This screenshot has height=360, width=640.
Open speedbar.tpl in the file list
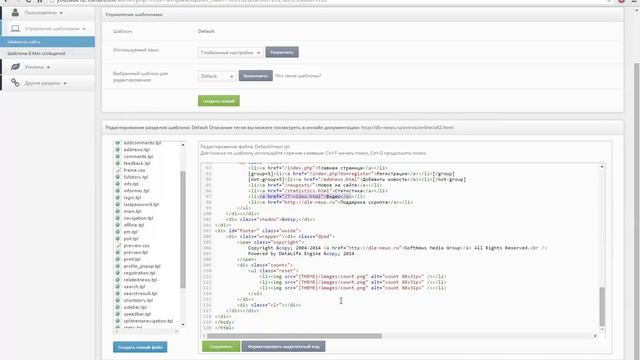click(x=137, y=314)
